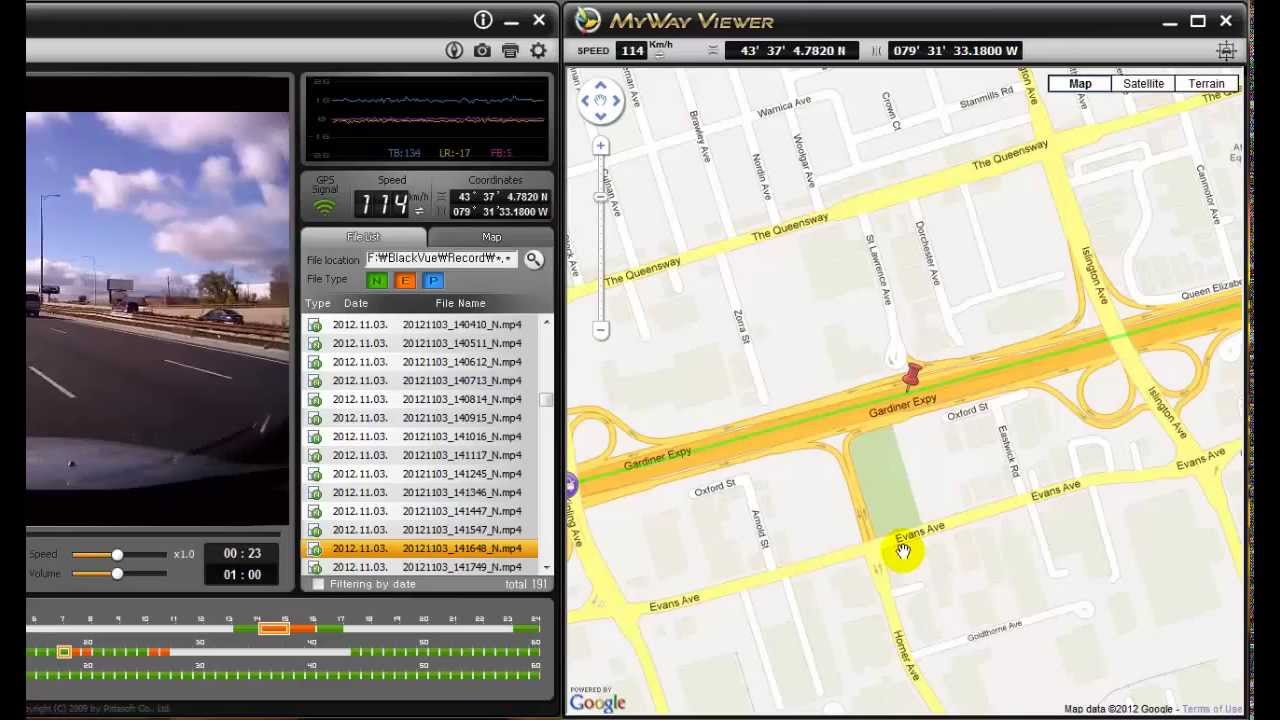Select the Map view type
1280x720 pixels.
[1080, 84]
